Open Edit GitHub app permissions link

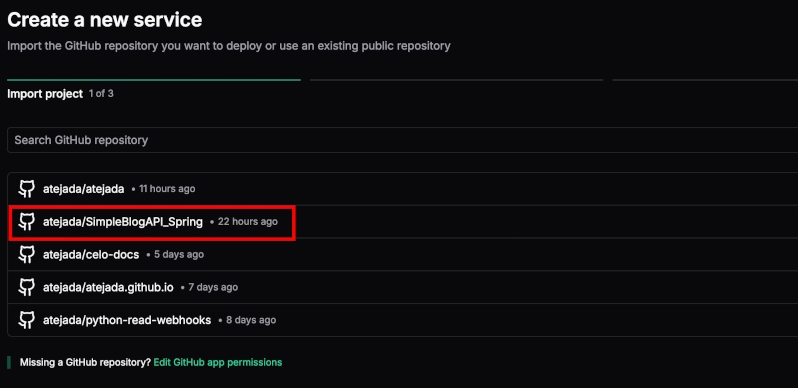[218, 362]
